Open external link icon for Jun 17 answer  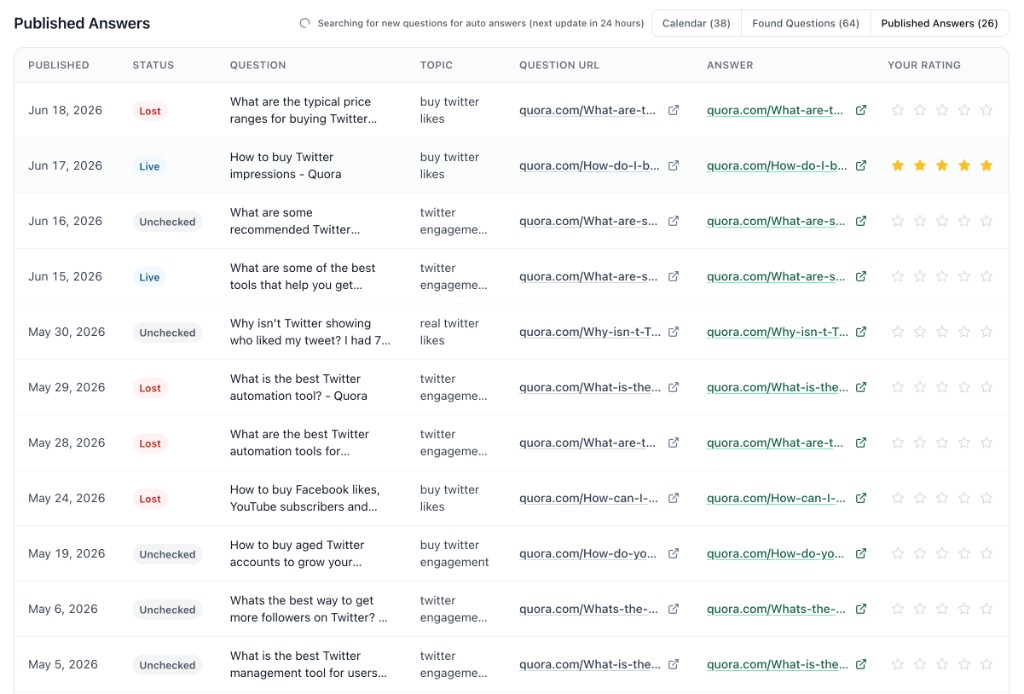(x=861, y=166)
